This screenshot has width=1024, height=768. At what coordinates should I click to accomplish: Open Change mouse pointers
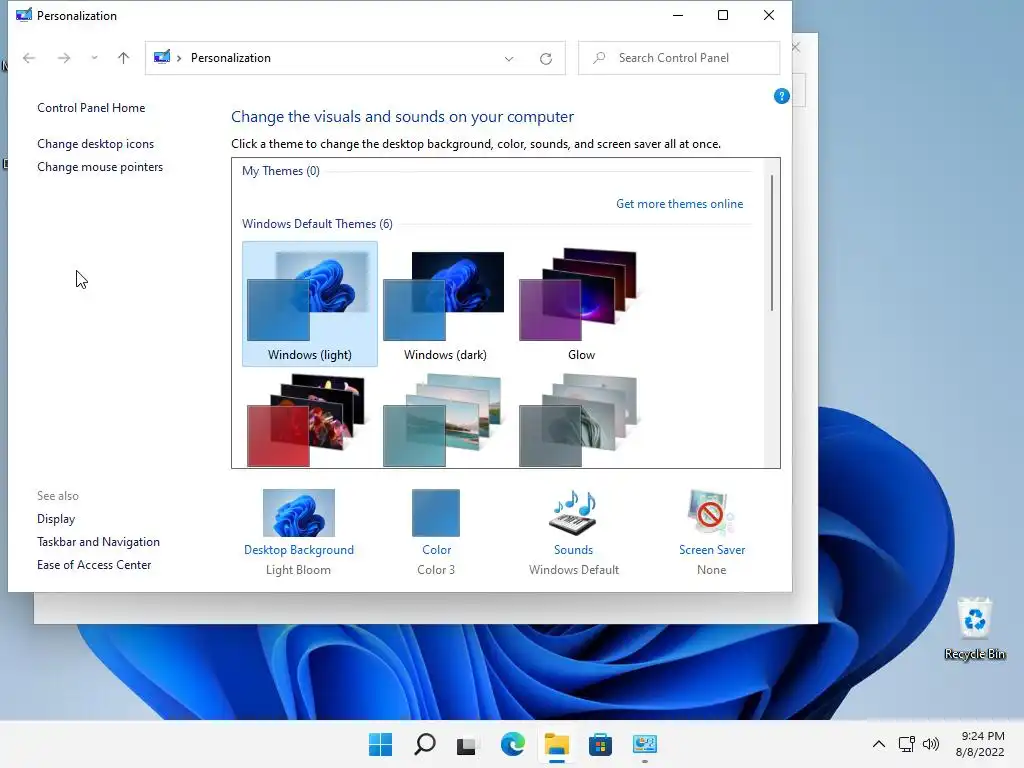click(100, 167)
